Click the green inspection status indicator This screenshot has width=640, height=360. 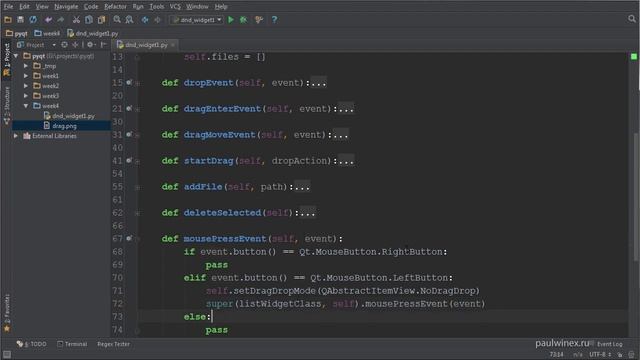pyautogui.click(x=634, y=57)
